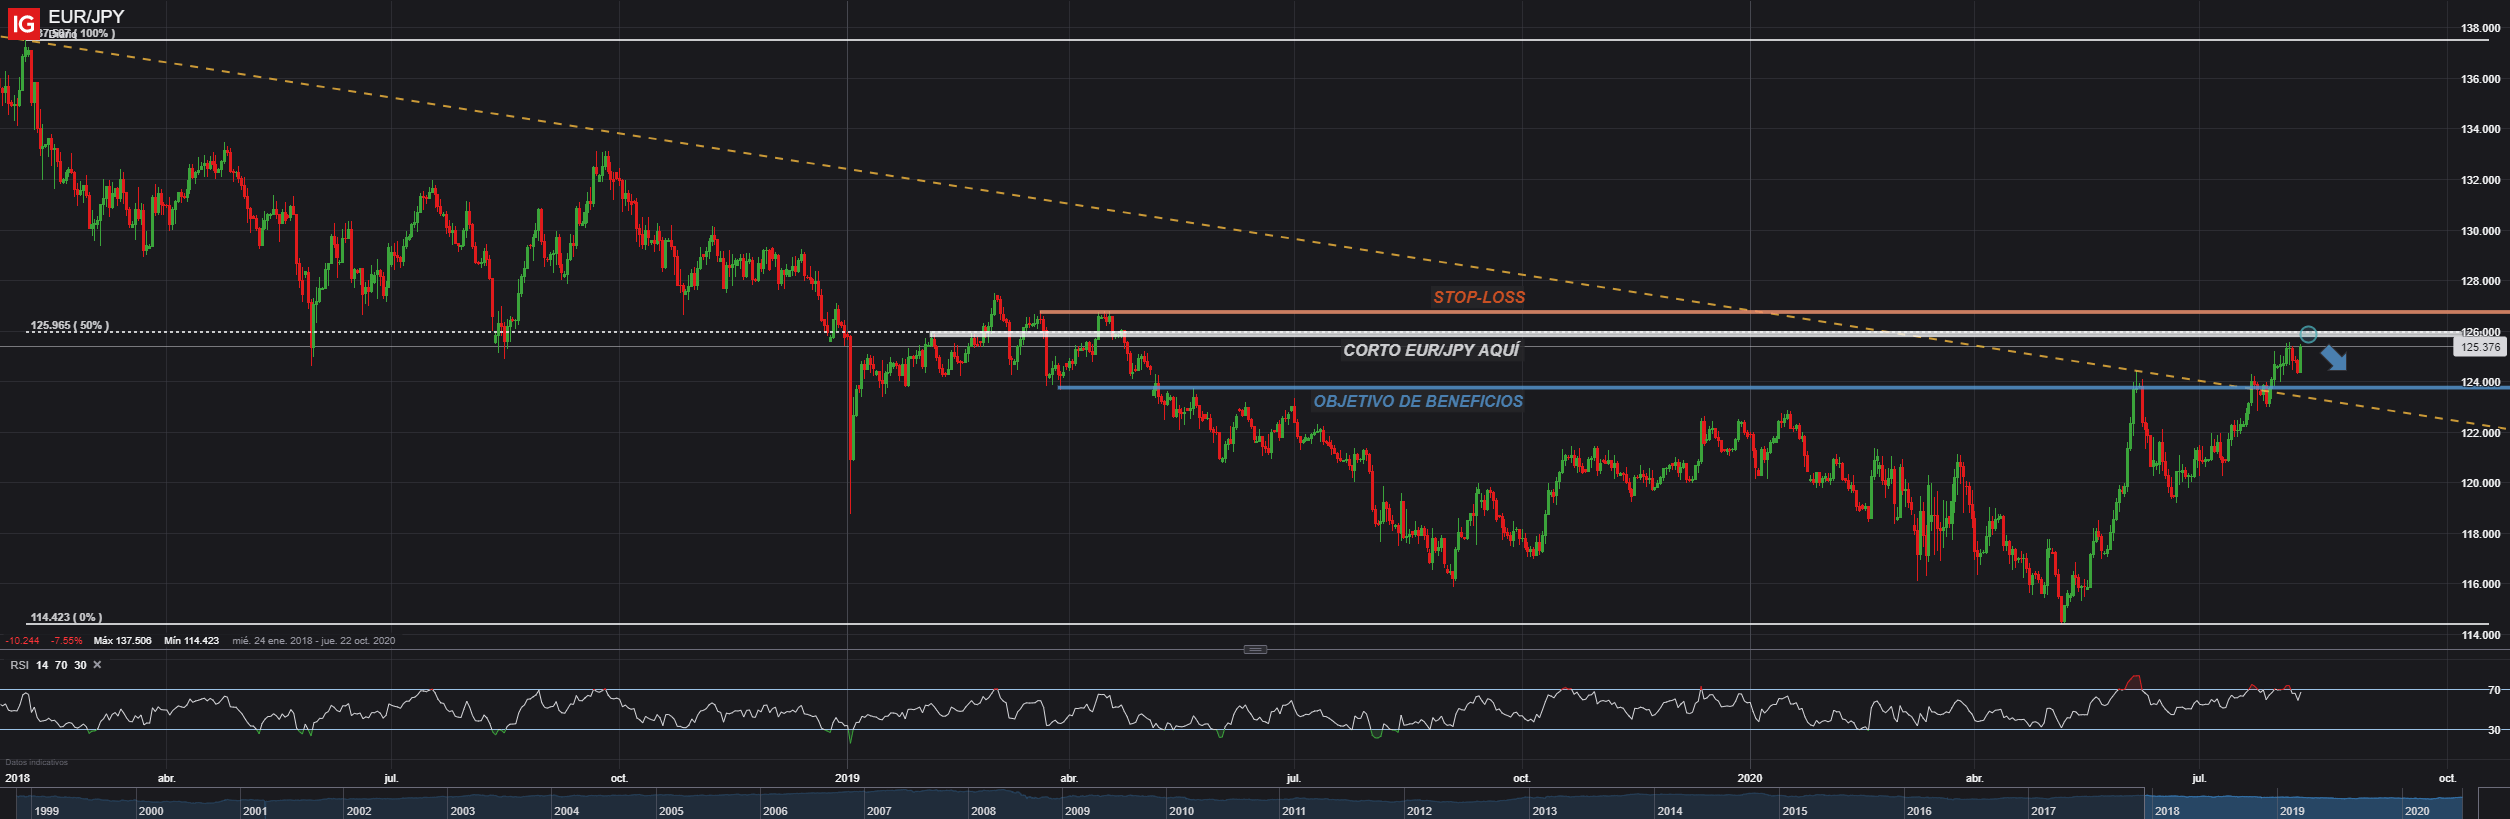Screen dimensions: 2510x819
Task: Open RSI indicator settings label
Action: click(19, 665)
